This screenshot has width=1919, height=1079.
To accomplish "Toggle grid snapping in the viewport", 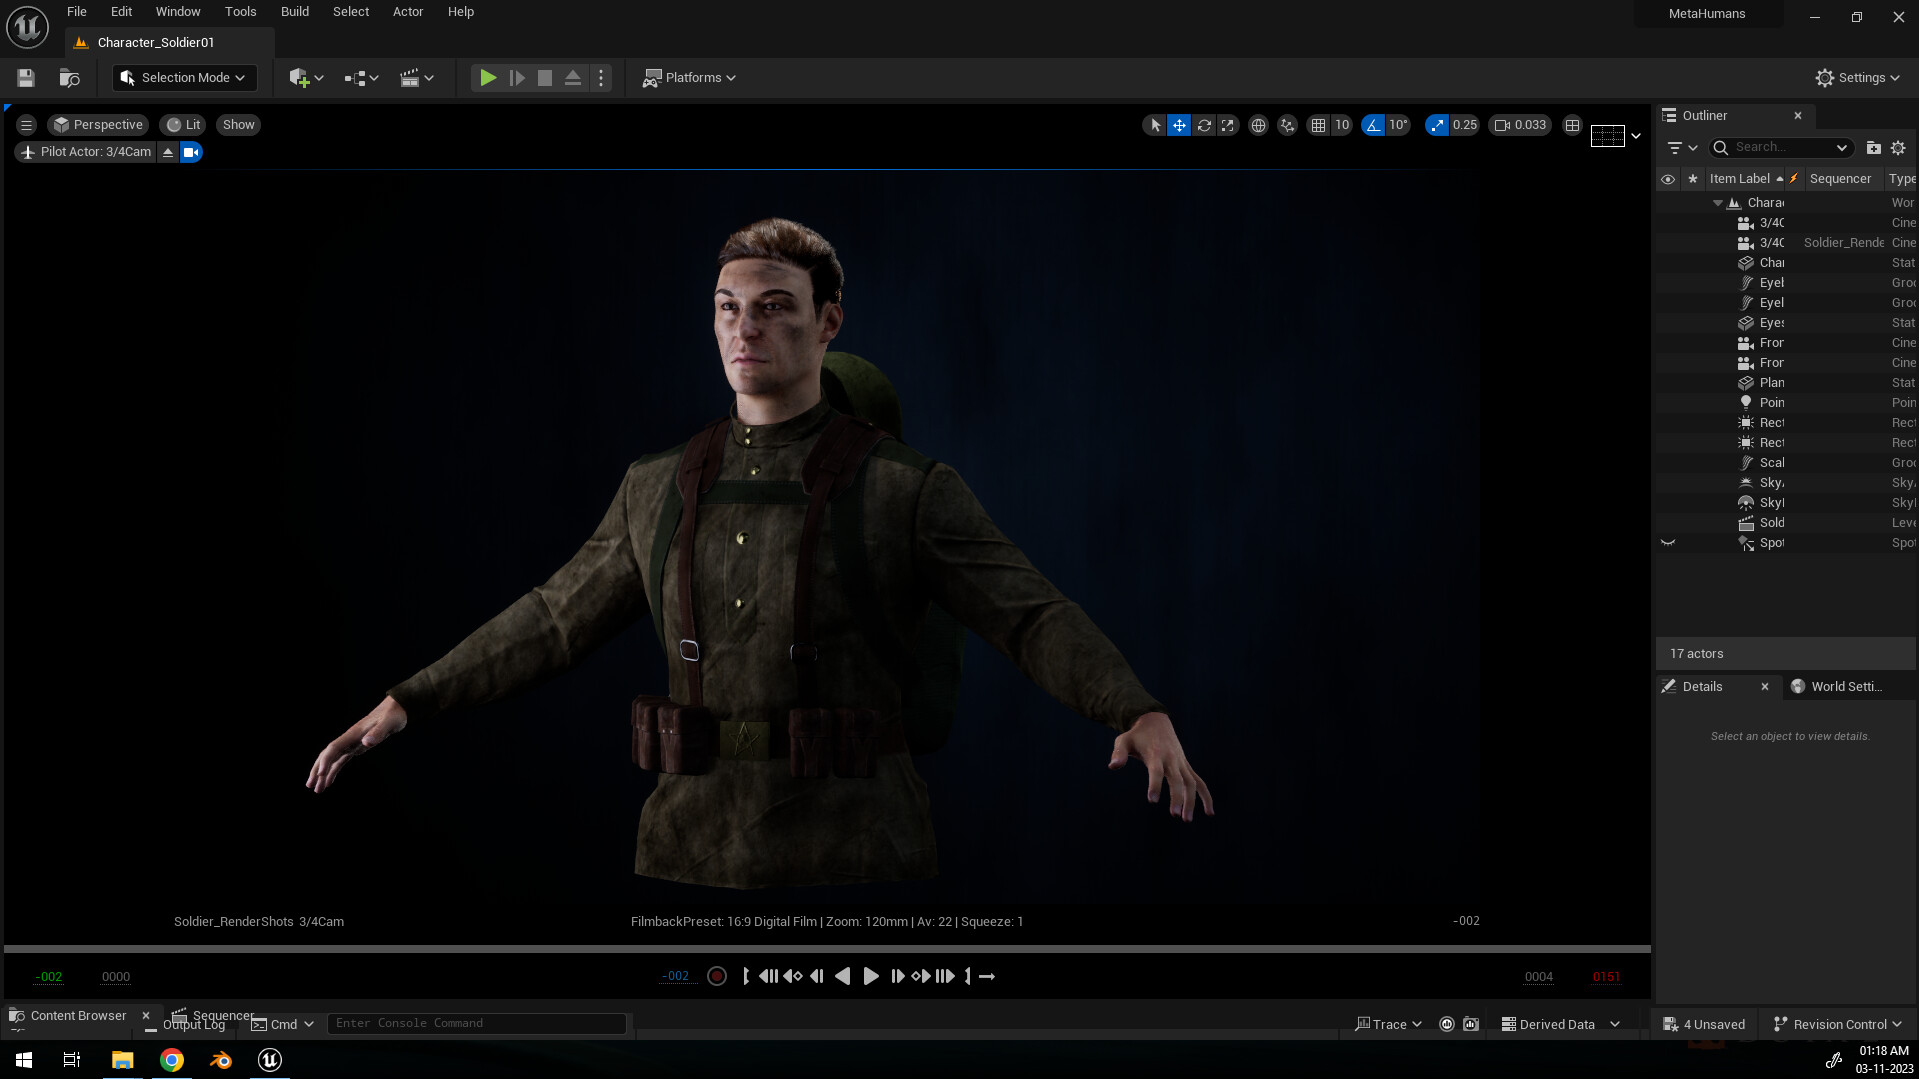I will pos(1318,125).
